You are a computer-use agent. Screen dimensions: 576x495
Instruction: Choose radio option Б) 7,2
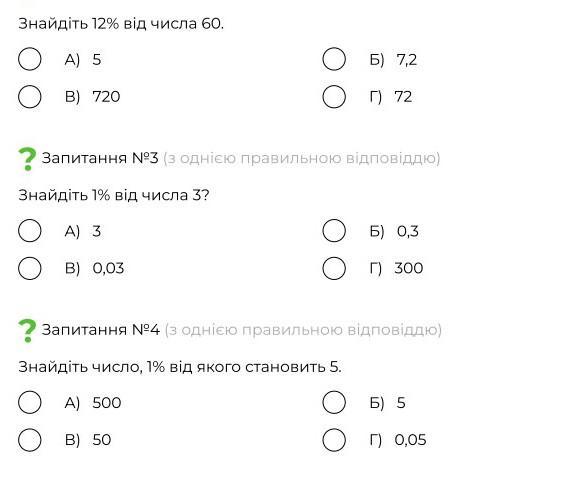point(334,59)
